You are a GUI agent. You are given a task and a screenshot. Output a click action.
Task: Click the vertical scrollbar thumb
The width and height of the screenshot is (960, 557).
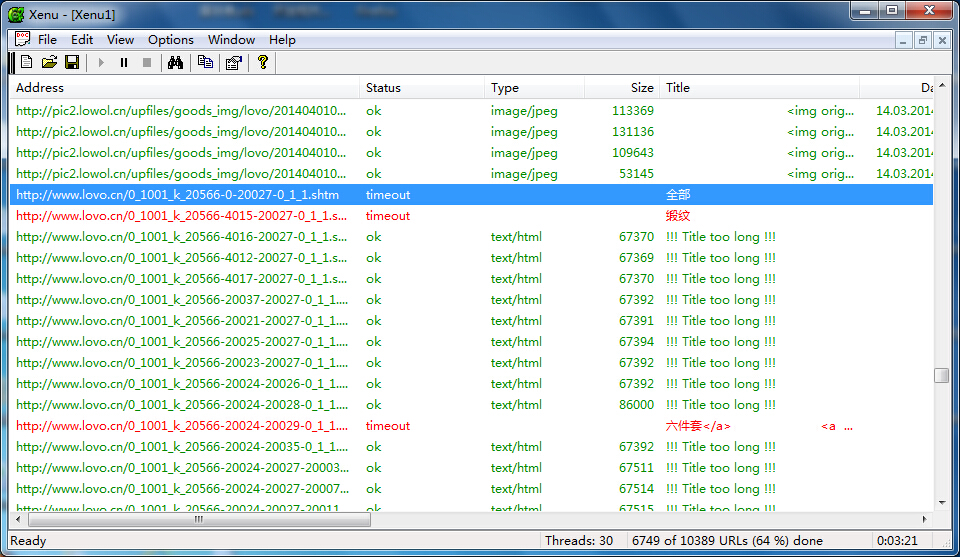(x=942, y=375)
